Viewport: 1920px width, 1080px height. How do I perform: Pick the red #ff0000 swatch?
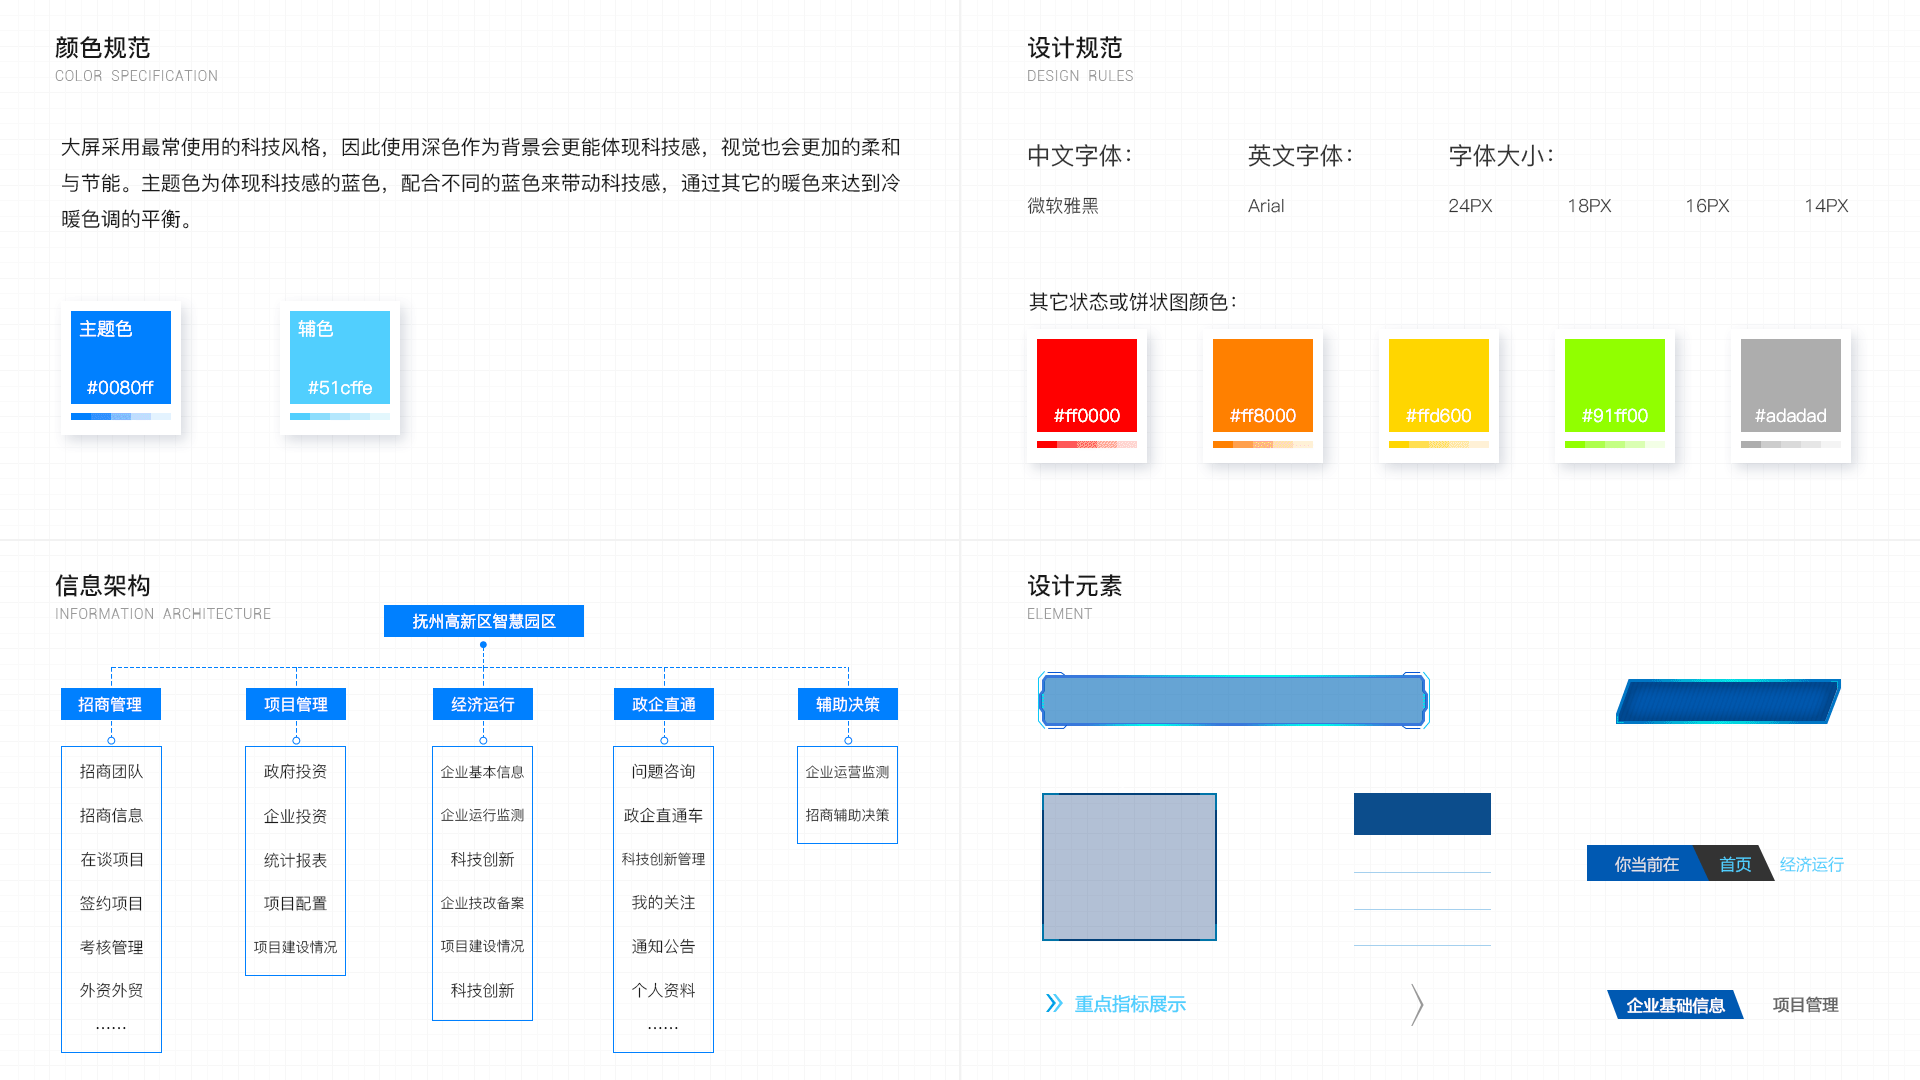point(1087,385)
